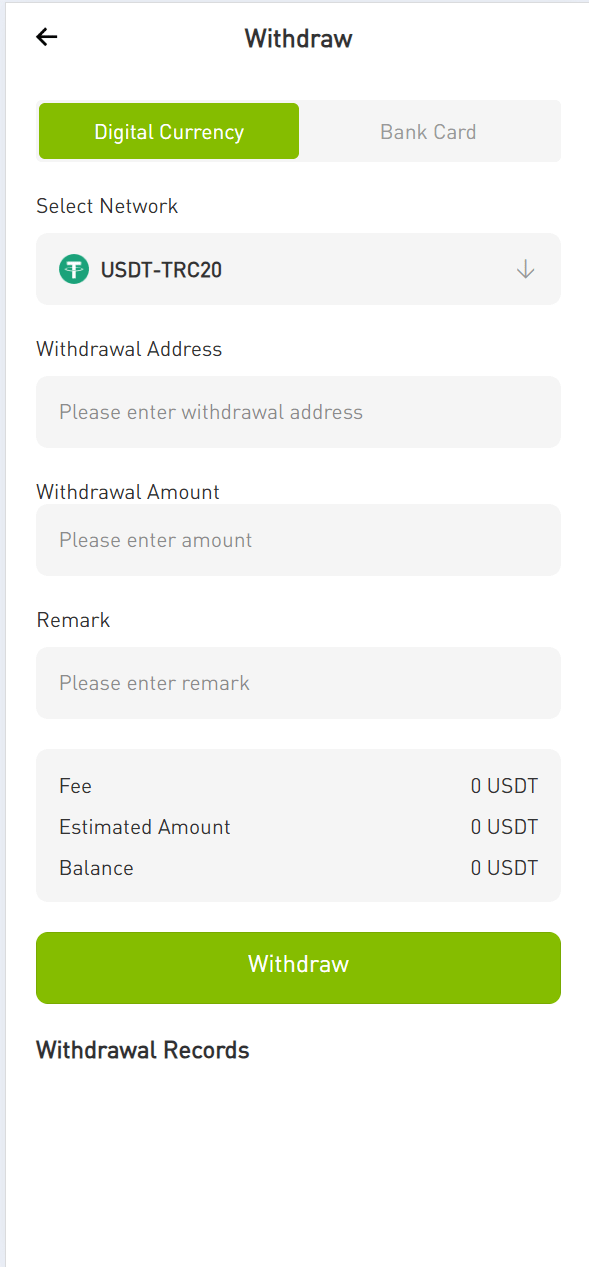Open the USDT-TRC20 network selector
The image size is (589, 1267).
[x=298, y=269]
